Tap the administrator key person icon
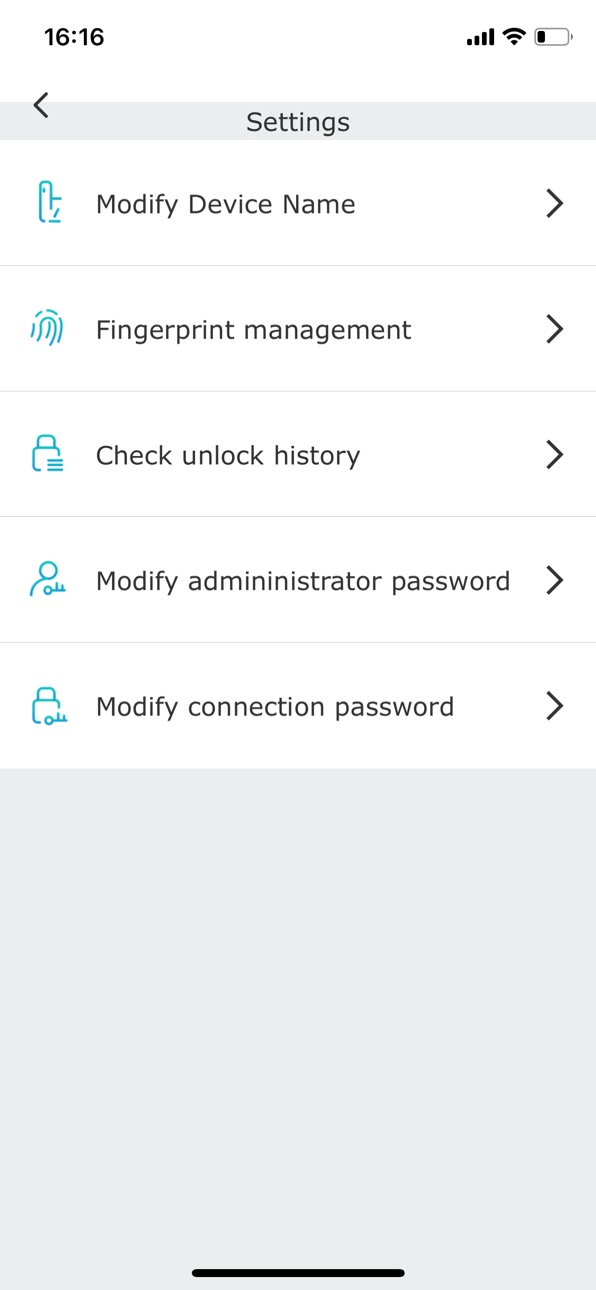The height and width of the screenshot is (1290, 596). 48,580
